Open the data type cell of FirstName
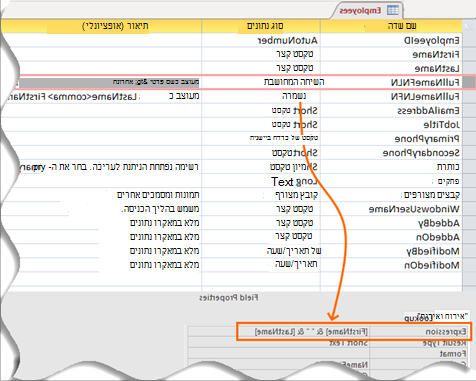The width and height of the screenshot is (476, 381). pos(261,54)
